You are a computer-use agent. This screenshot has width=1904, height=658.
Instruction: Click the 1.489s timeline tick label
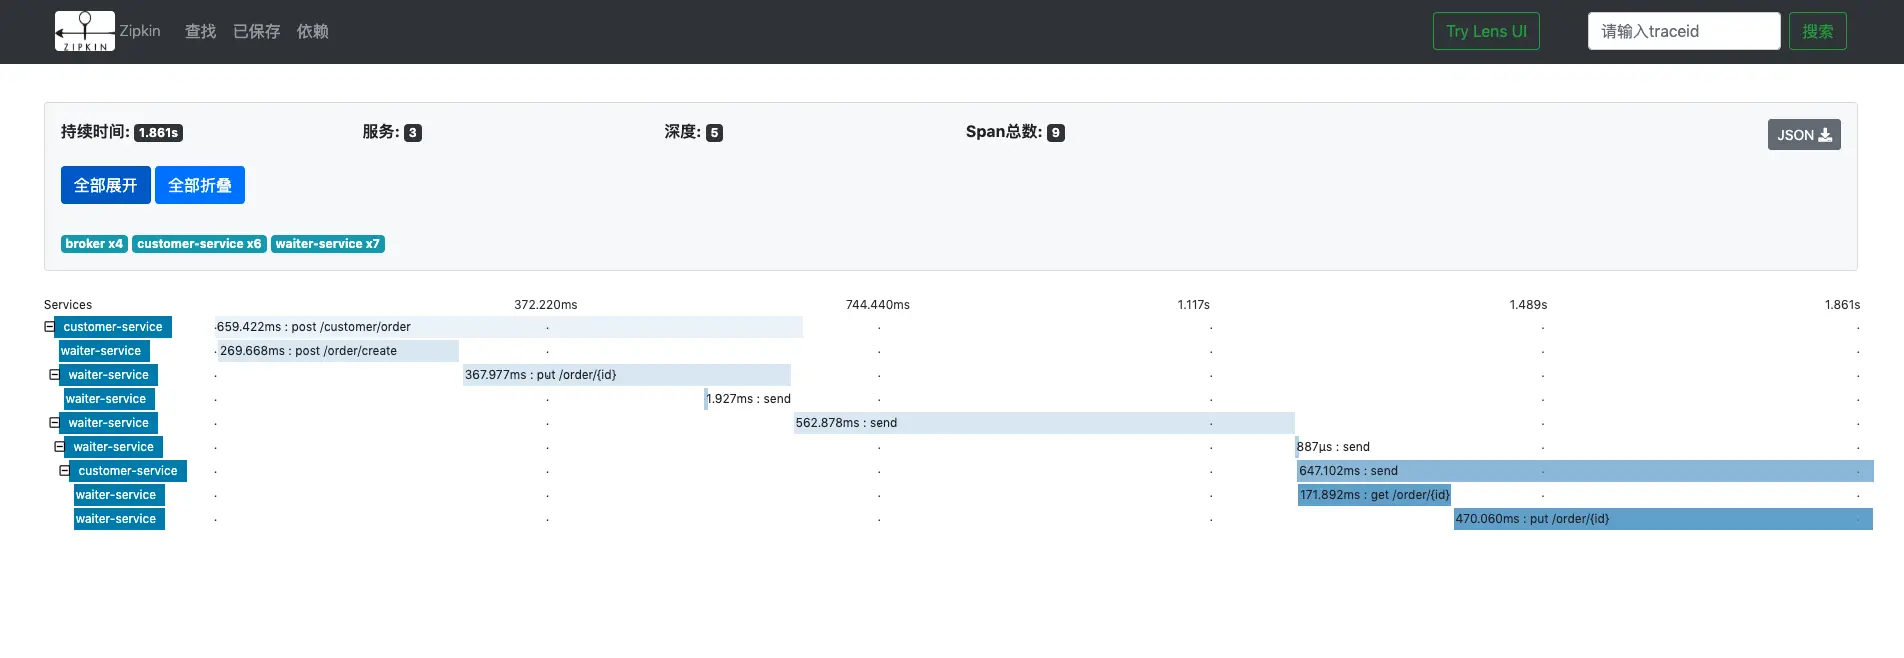[1528, 305]
